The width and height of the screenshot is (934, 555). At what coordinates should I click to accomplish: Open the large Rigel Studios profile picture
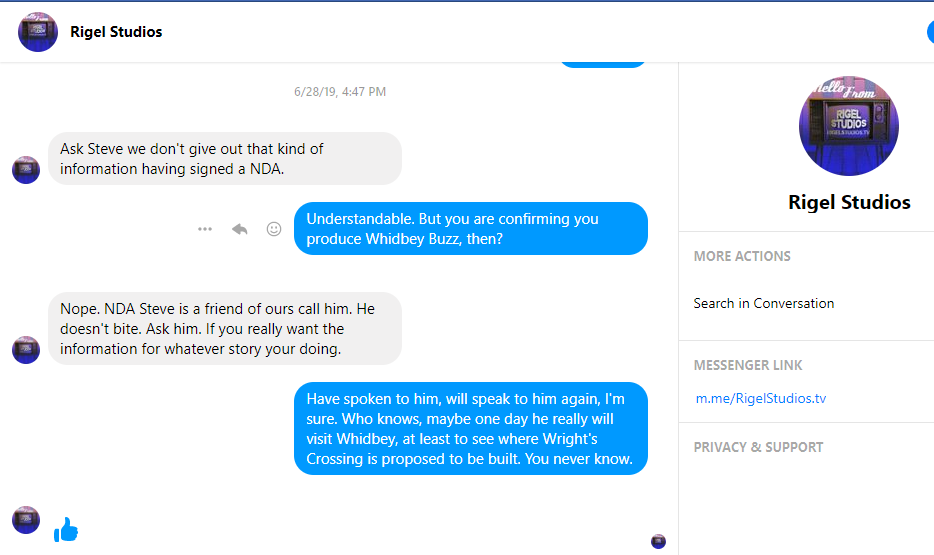849,124
